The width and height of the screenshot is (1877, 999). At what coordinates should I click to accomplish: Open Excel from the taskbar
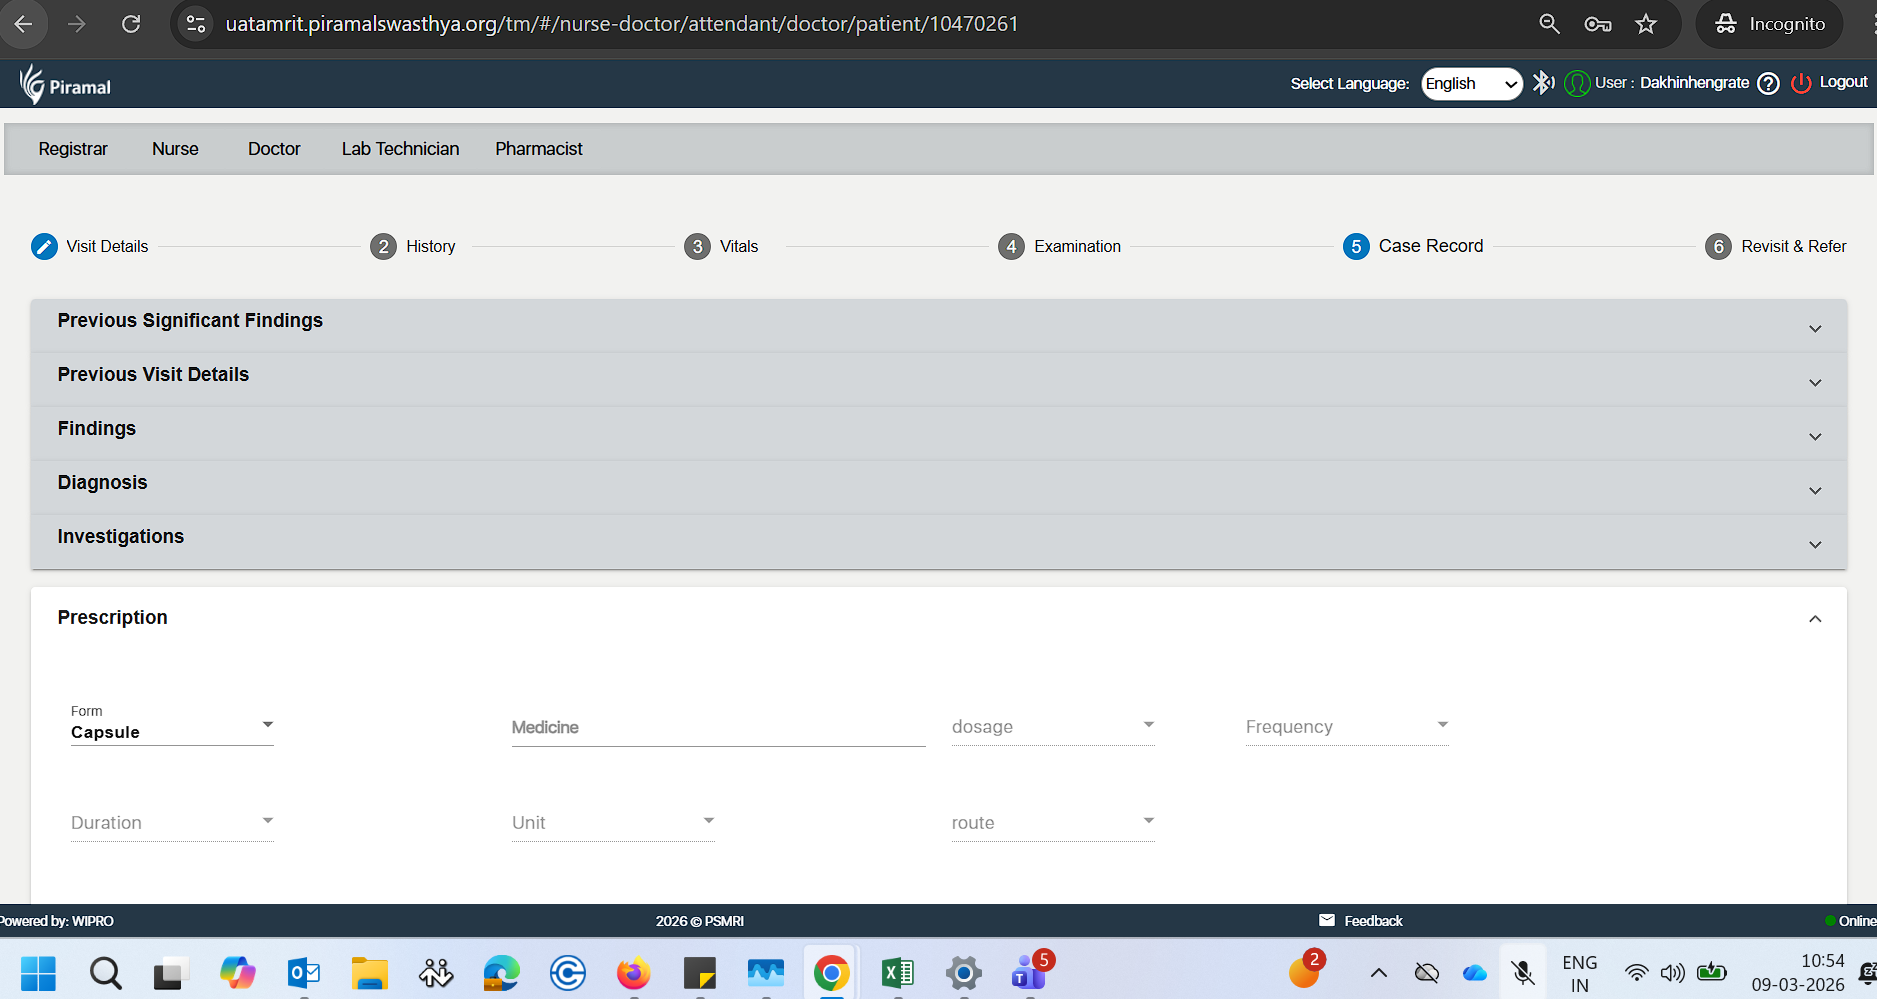(897, 972)
